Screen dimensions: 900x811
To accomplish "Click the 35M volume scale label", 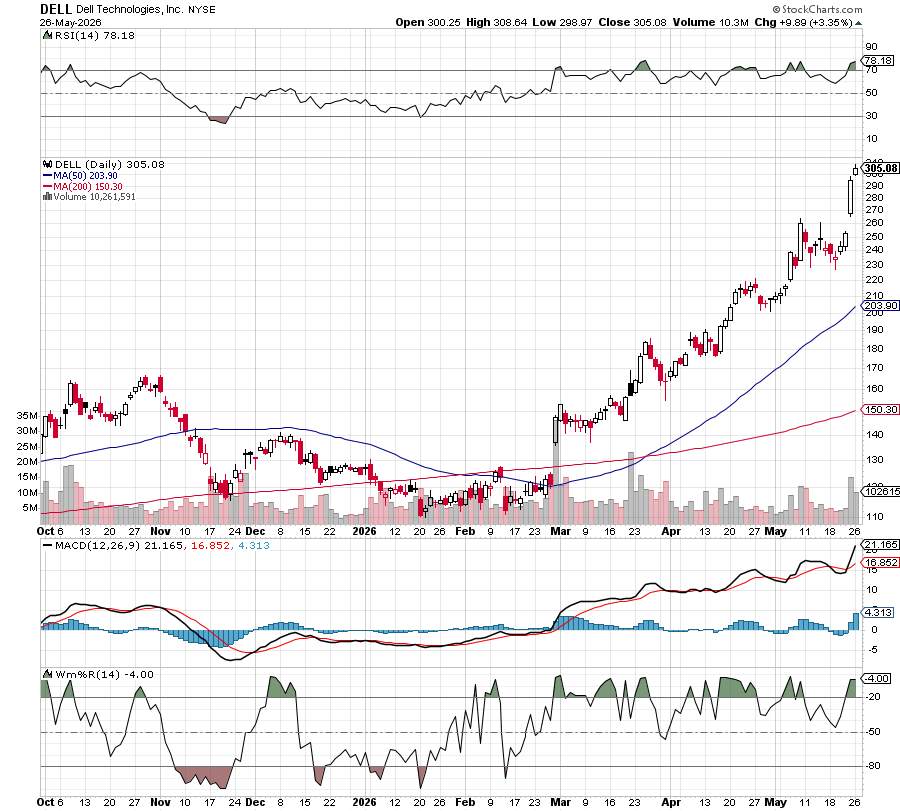I will click(x=27, y=416).
